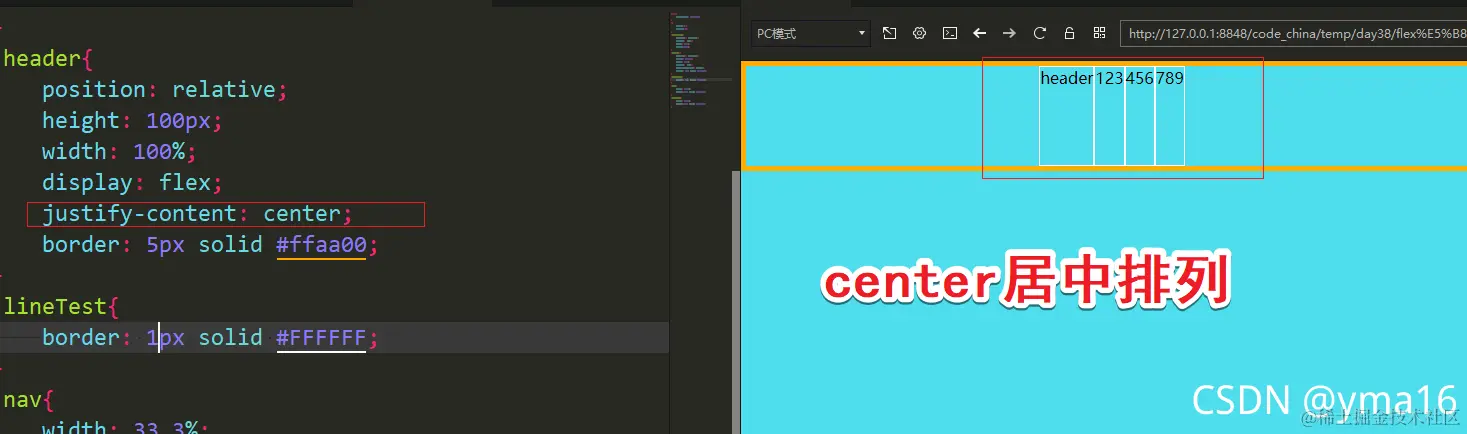The image size is (1467, 434).
Task: Click the '456' box in preview
Action: point(1140,115)
